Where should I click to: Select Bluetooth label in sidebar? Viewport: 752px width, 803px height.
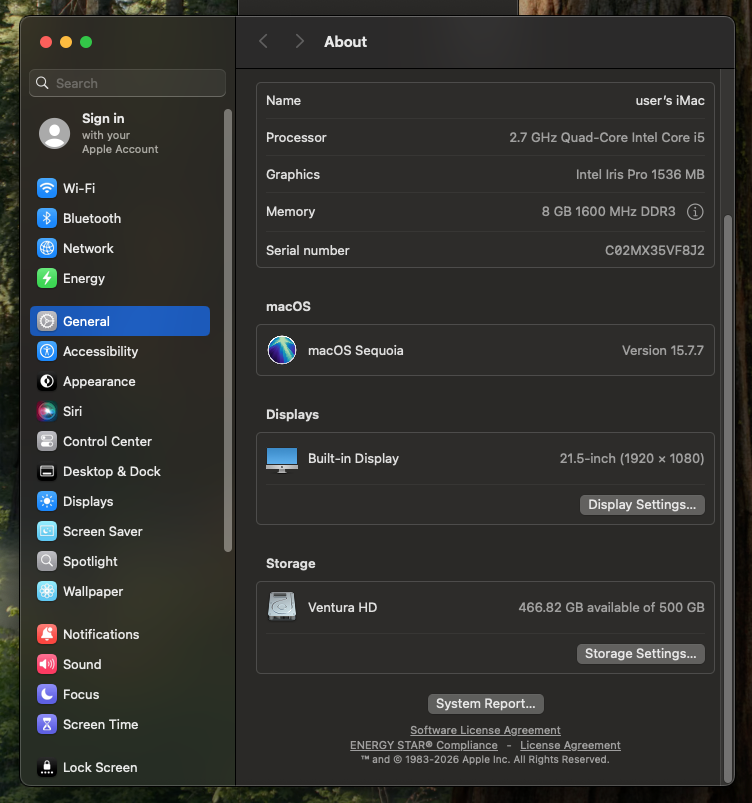pyautogui.click(x=92, y=219)
